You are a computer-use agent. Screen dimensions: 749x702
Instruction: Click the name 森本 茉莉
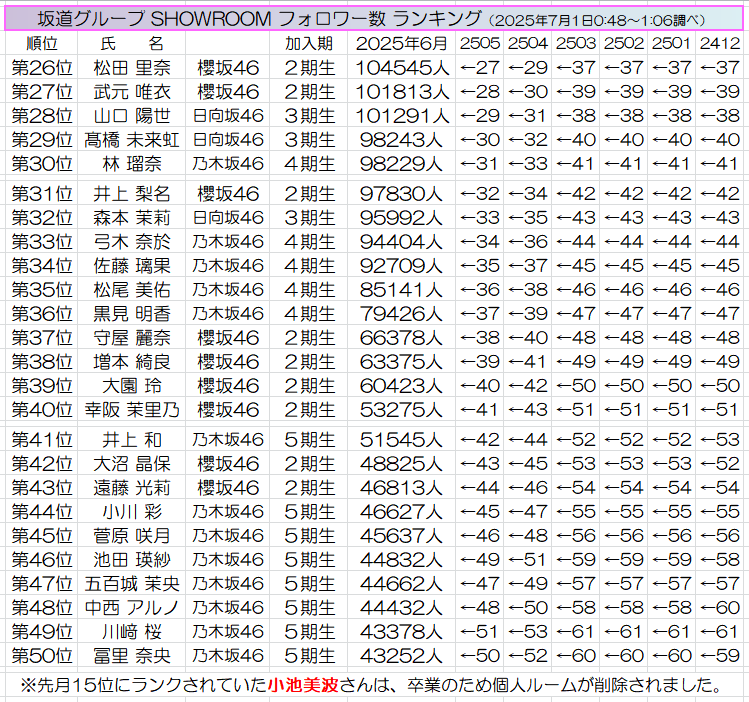(x=132, y=218)
